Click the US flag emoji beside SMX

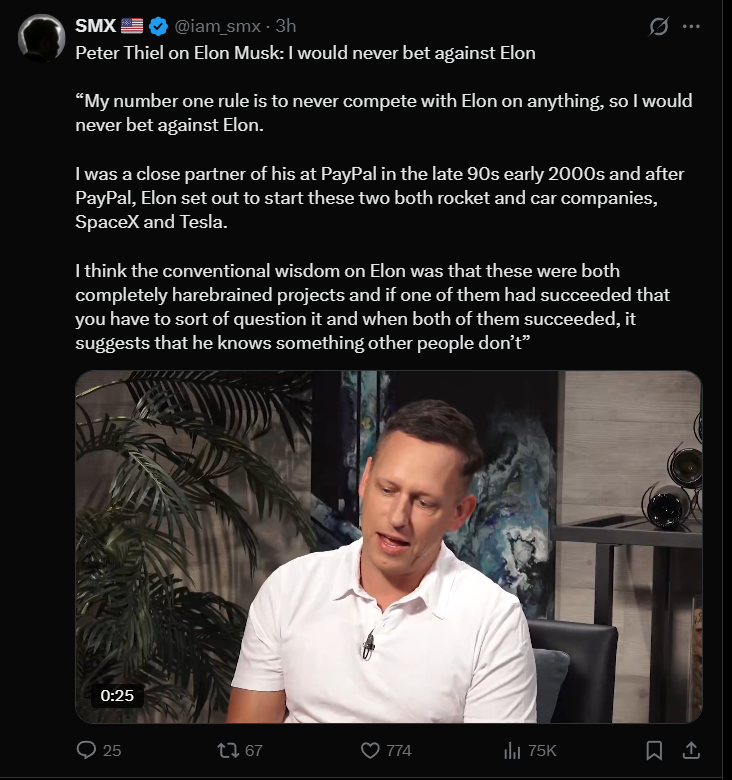point(132,26)
